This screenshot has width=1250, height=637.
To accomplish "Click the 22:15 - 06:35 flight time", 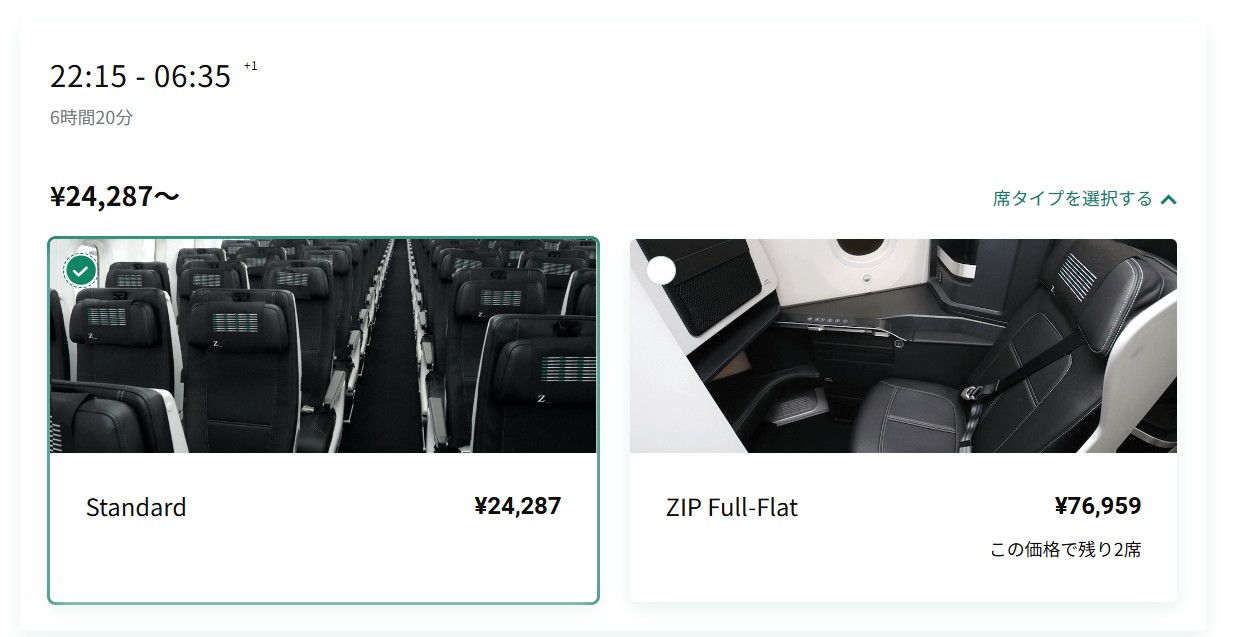I will tap(141, 76).
